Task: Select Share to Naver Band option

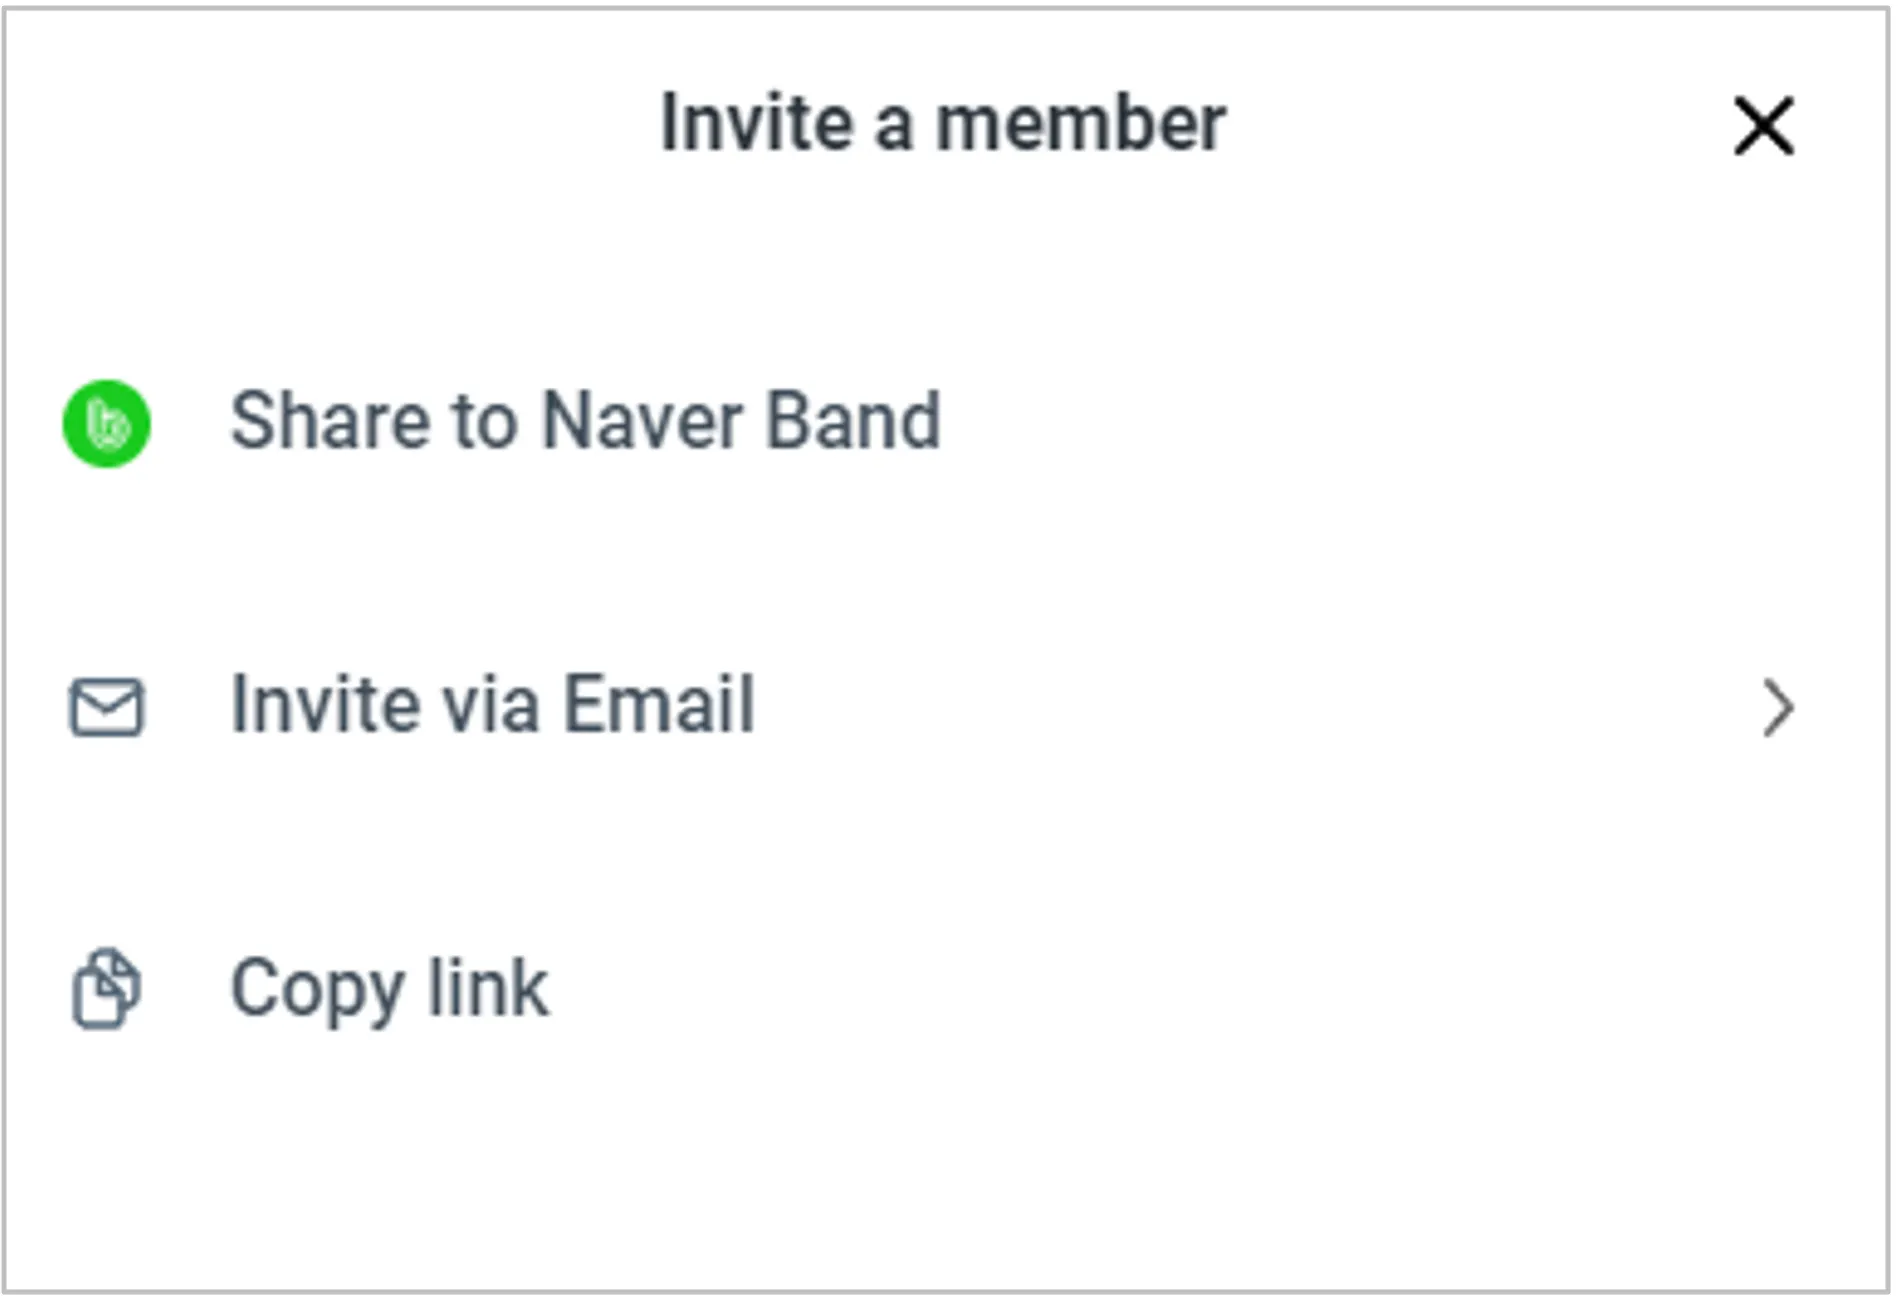Action: 585,421
